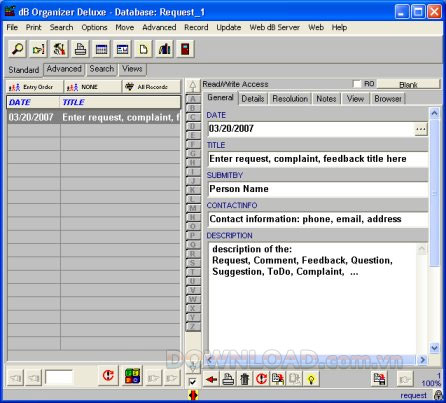Open the hammer and tools toolbar icon
Screen dimensions: 446x403
click(59, 49)
